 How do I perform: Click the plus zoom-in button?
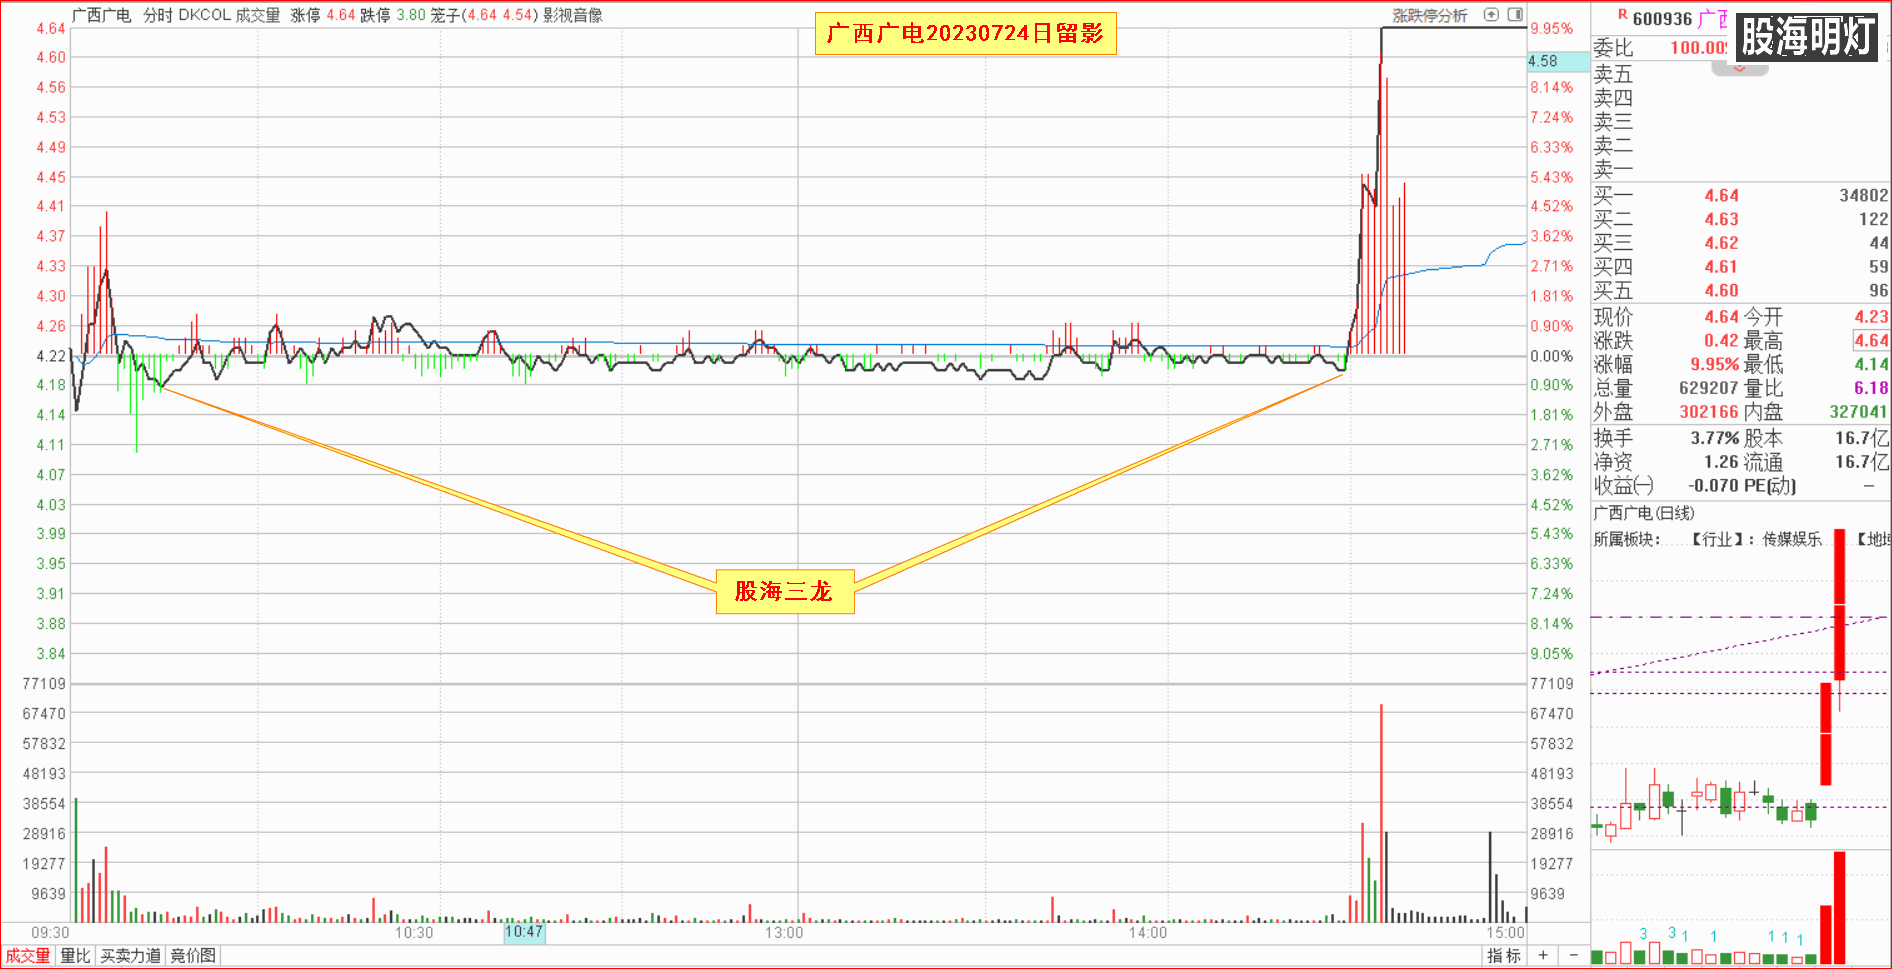pos(1543,956)
